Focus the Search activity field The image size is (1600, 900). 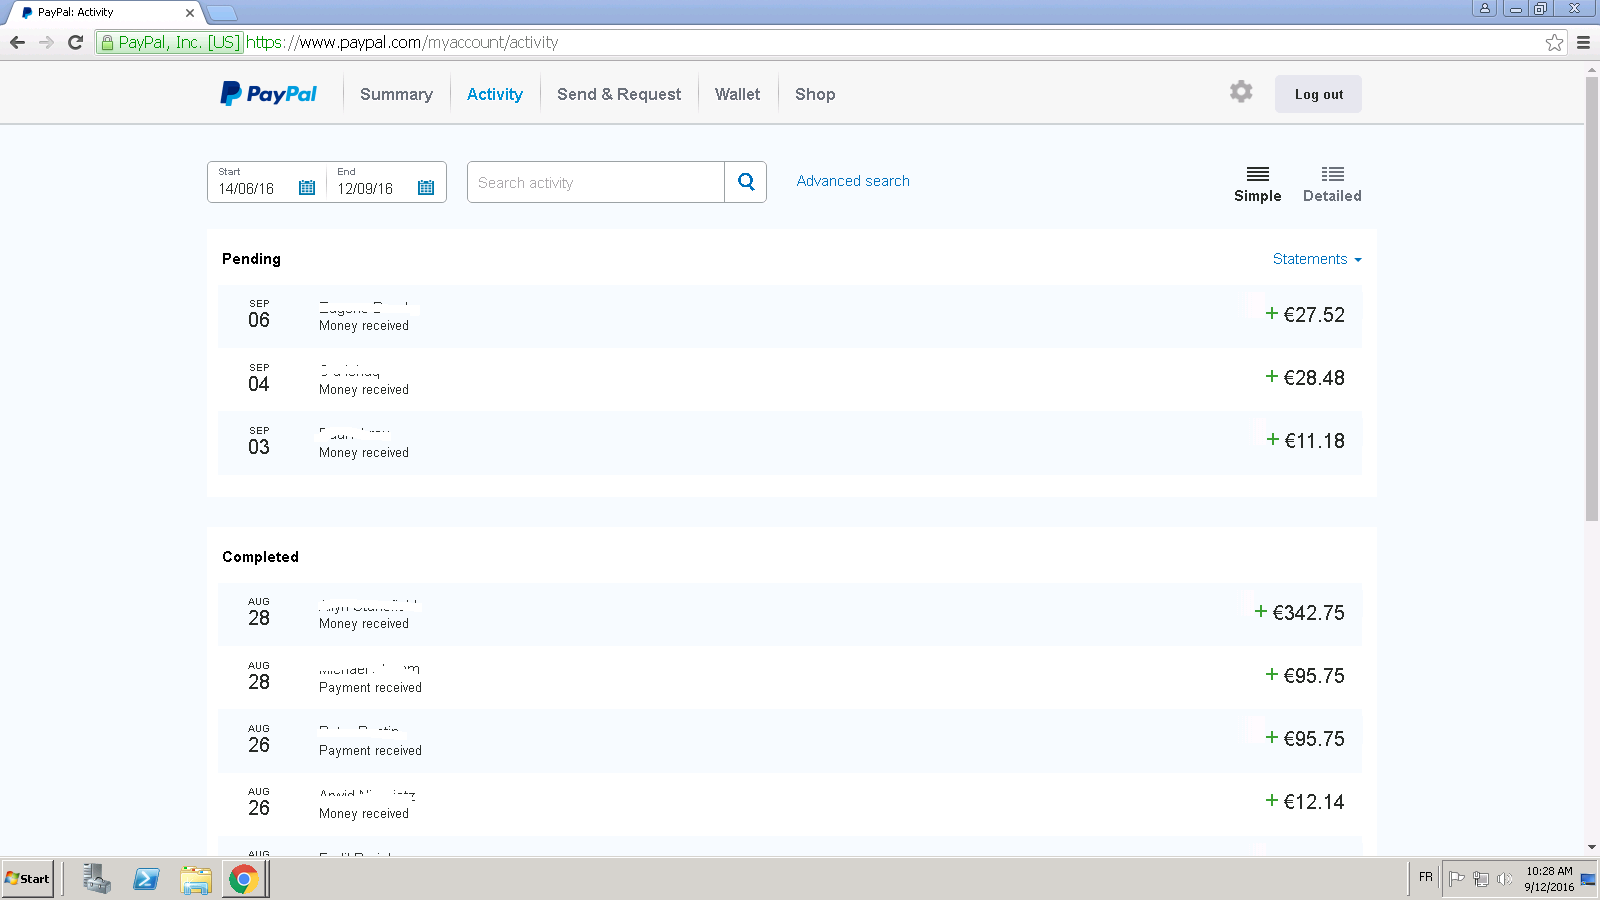pyautogui.click(x=596, y=182)
